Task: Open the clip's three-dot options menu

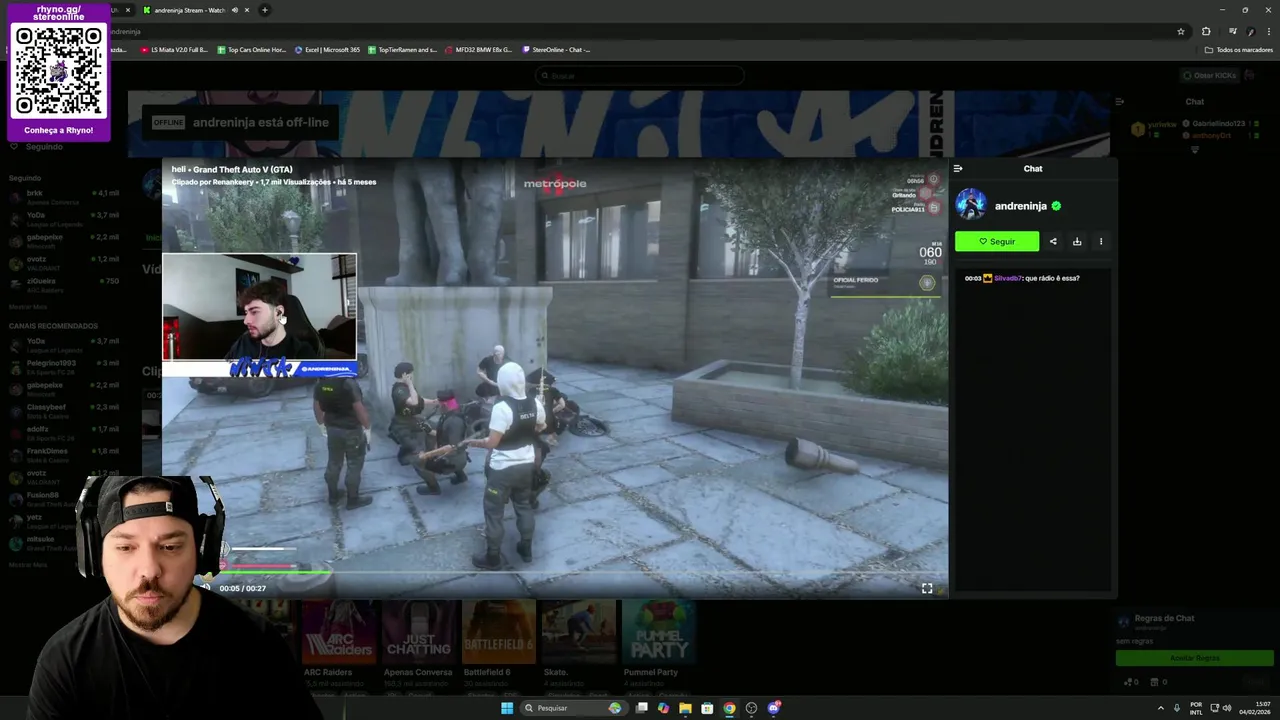Action: (1101, 241)
